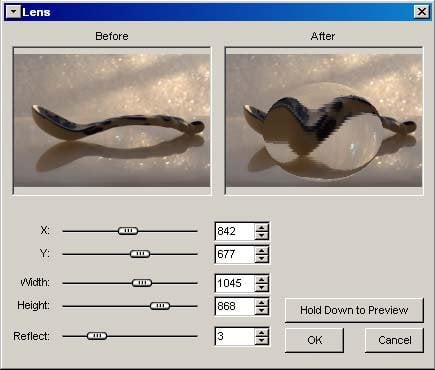Increase Width value with up arrow

point(262,279)
